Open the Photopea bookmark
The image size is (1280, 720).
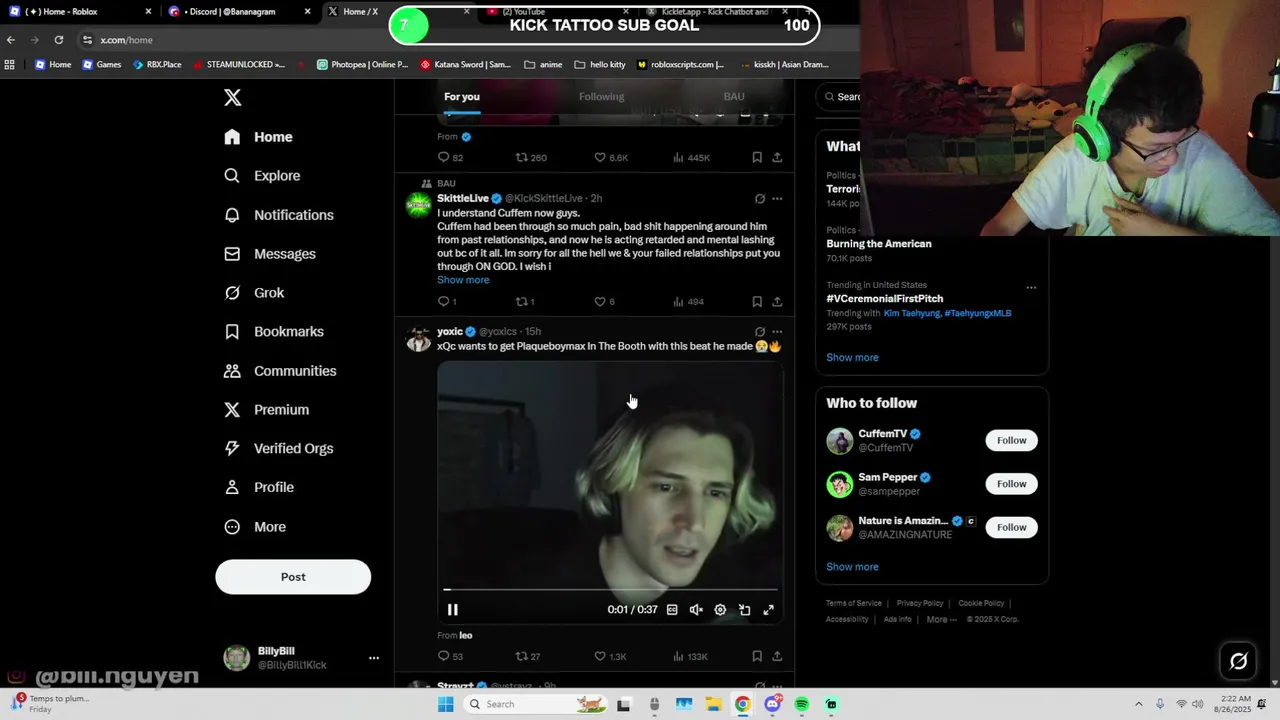(362, 64)
